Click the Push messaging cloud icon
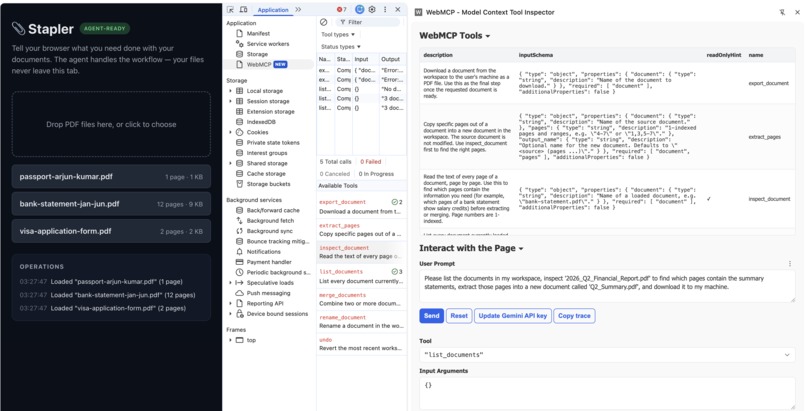 coord(240,293)
